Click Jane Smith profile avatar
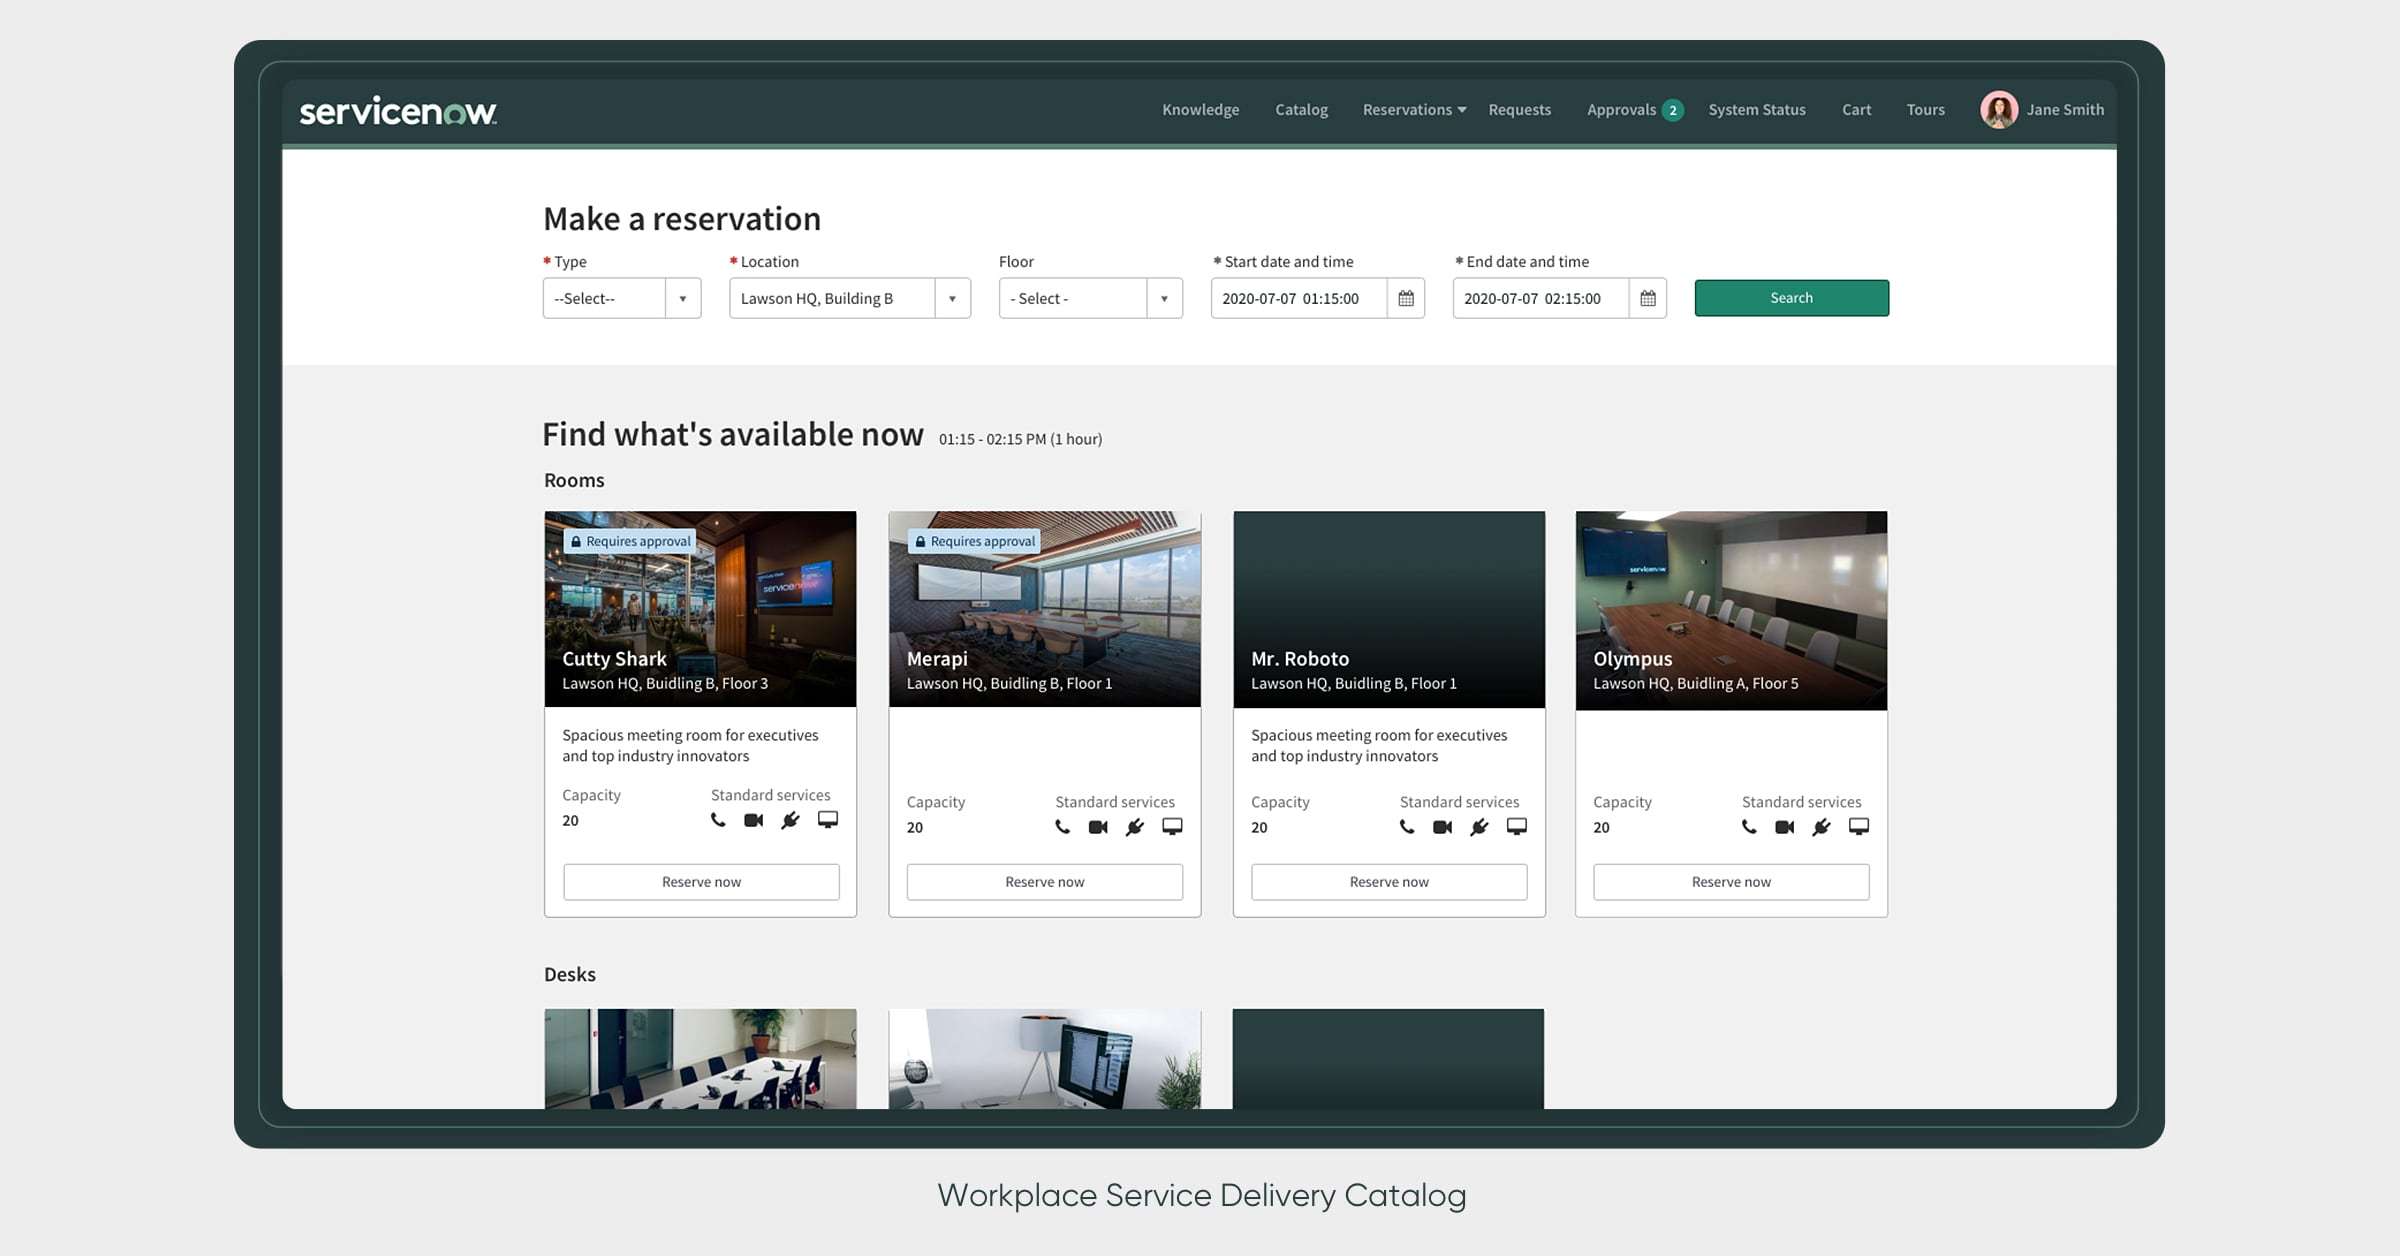 pyautogui.click(x=1998, y=110)
